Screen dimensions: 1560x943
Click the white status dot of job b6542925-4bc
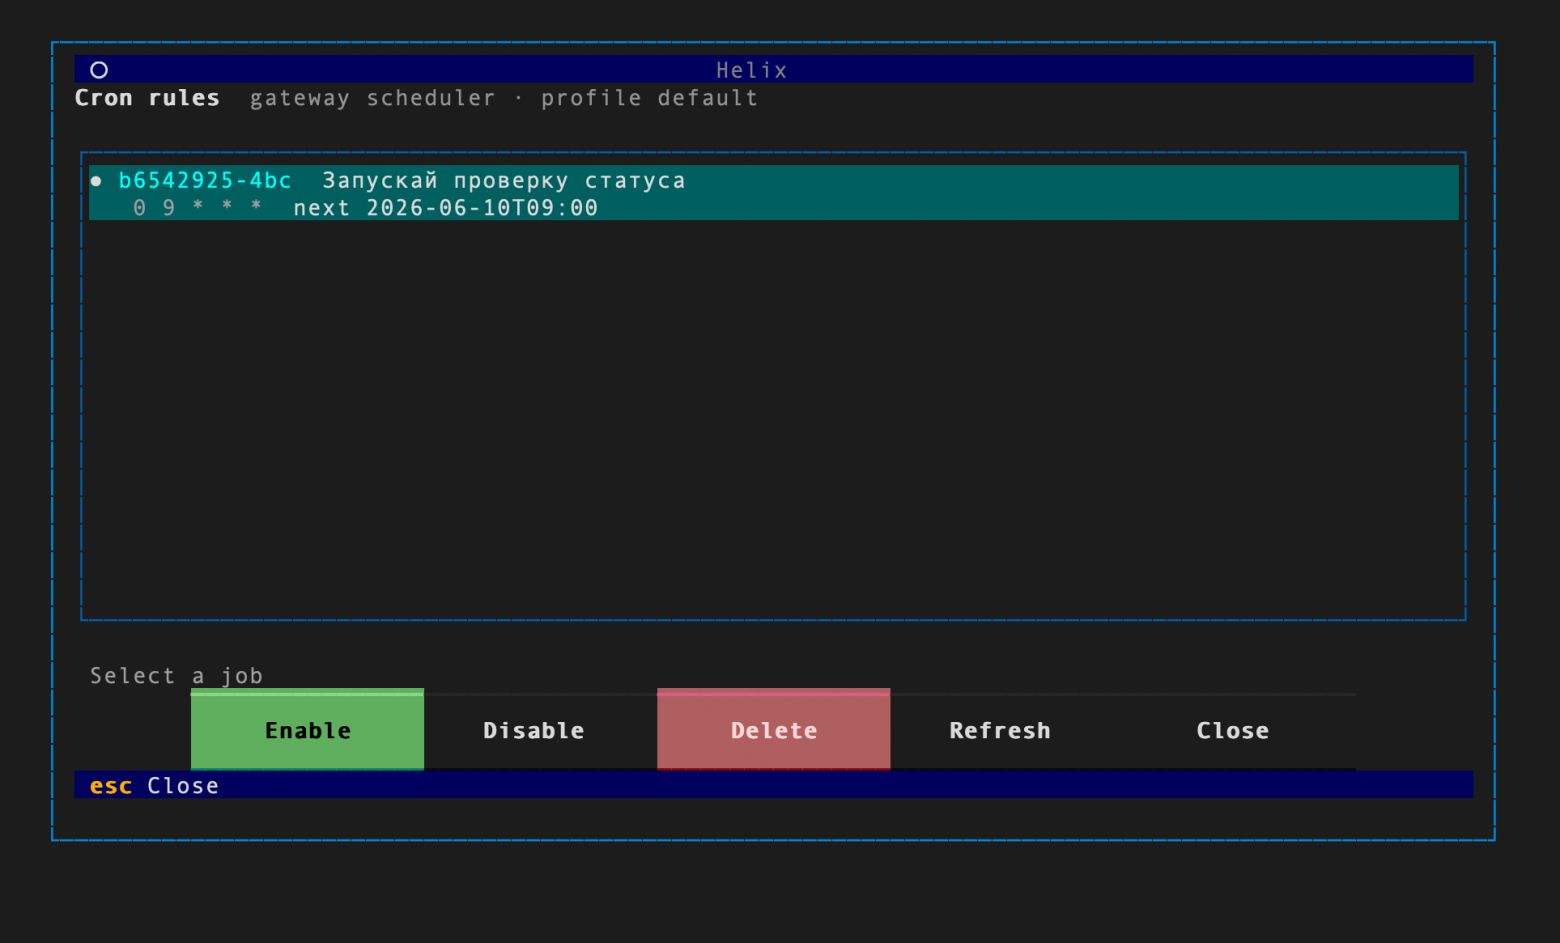(x=96, y=181)
